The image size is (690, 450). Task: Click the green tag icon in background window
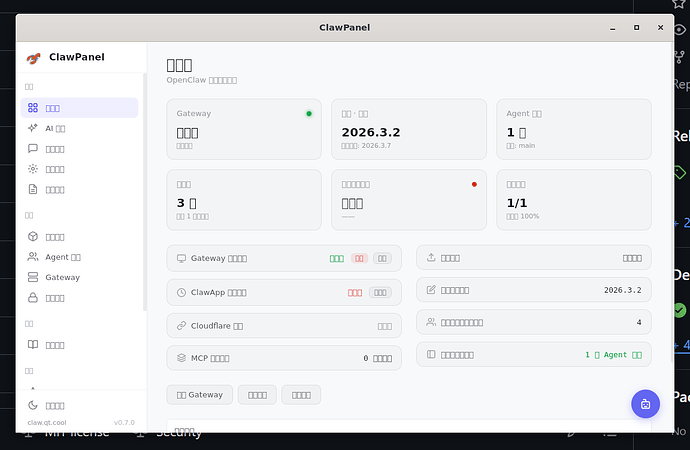pos(680,172)
